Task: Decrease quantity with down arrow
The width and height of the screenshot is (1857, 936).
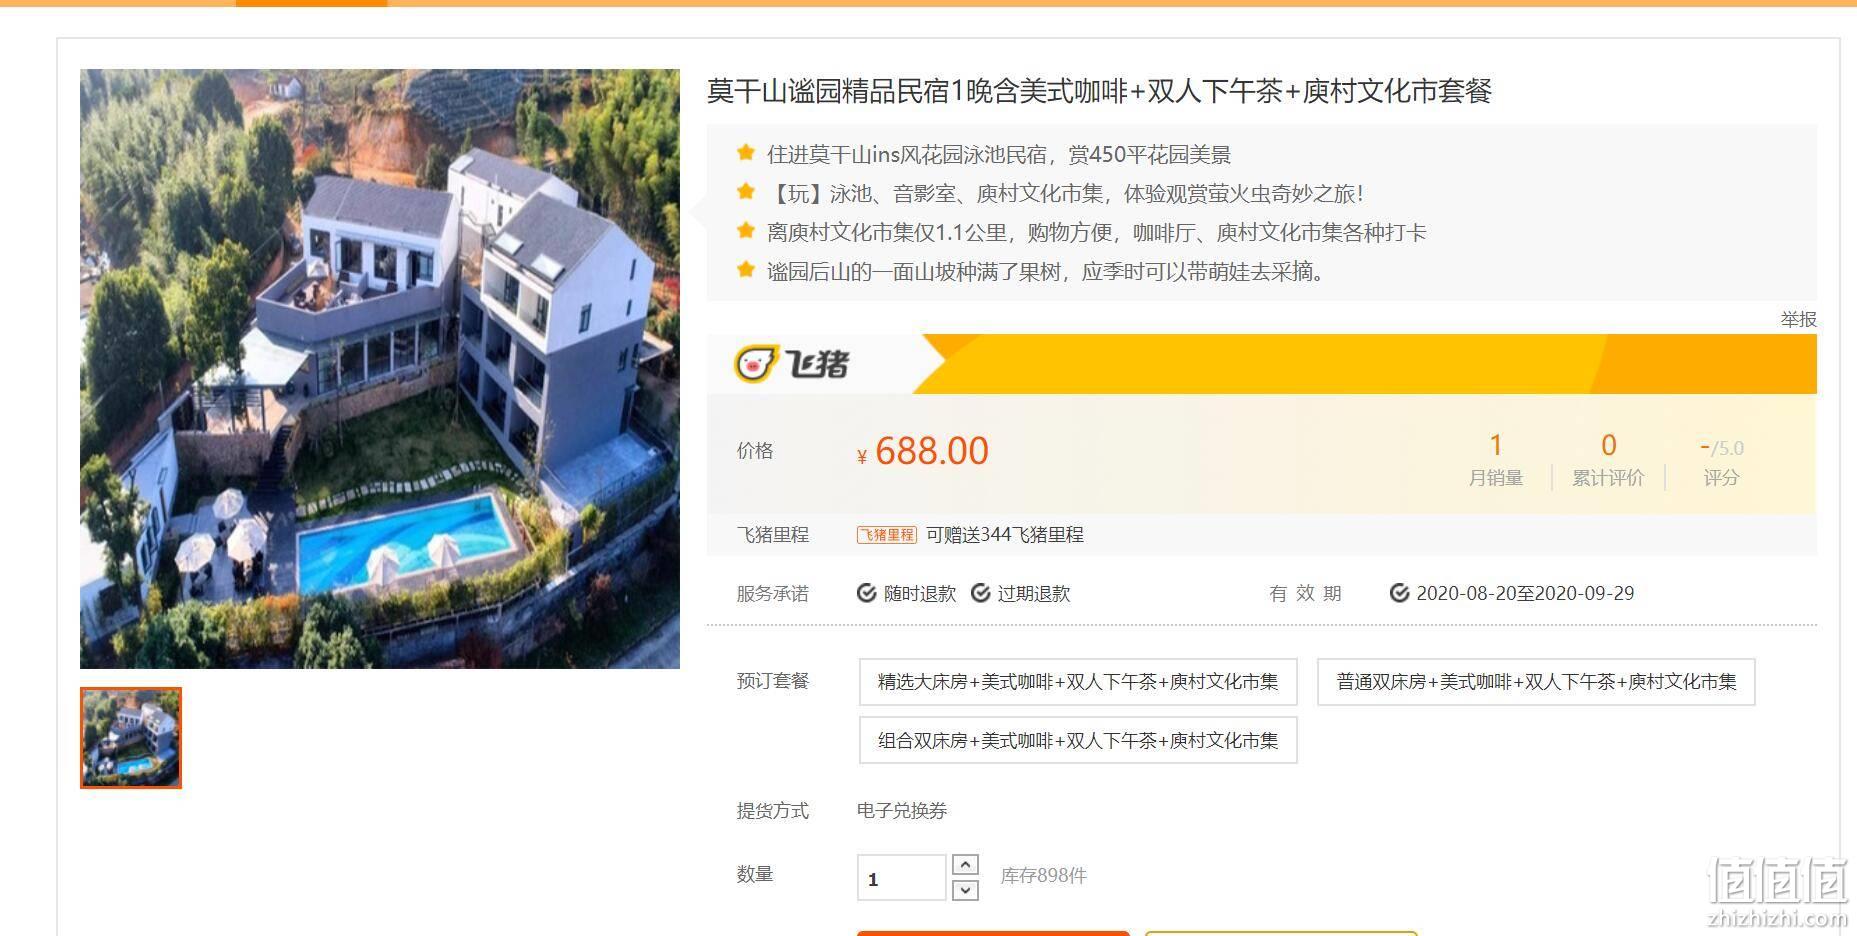Action: coord(965,890)
